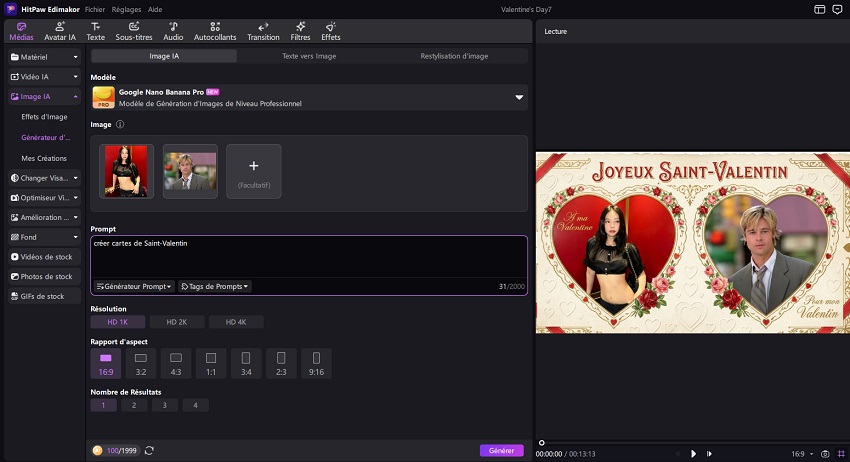
Task: Open the Filtres toolbar icon
Action: pos(301,30)
